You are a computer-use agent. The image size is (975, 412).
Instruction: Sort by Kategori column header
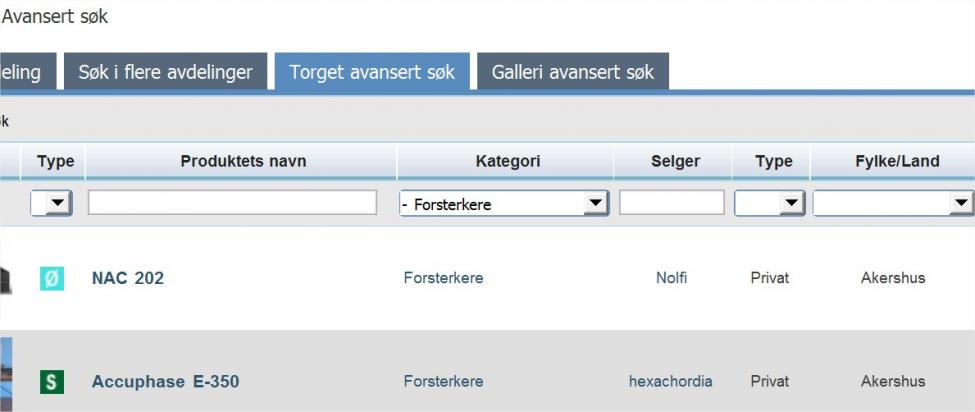[507, 161]
